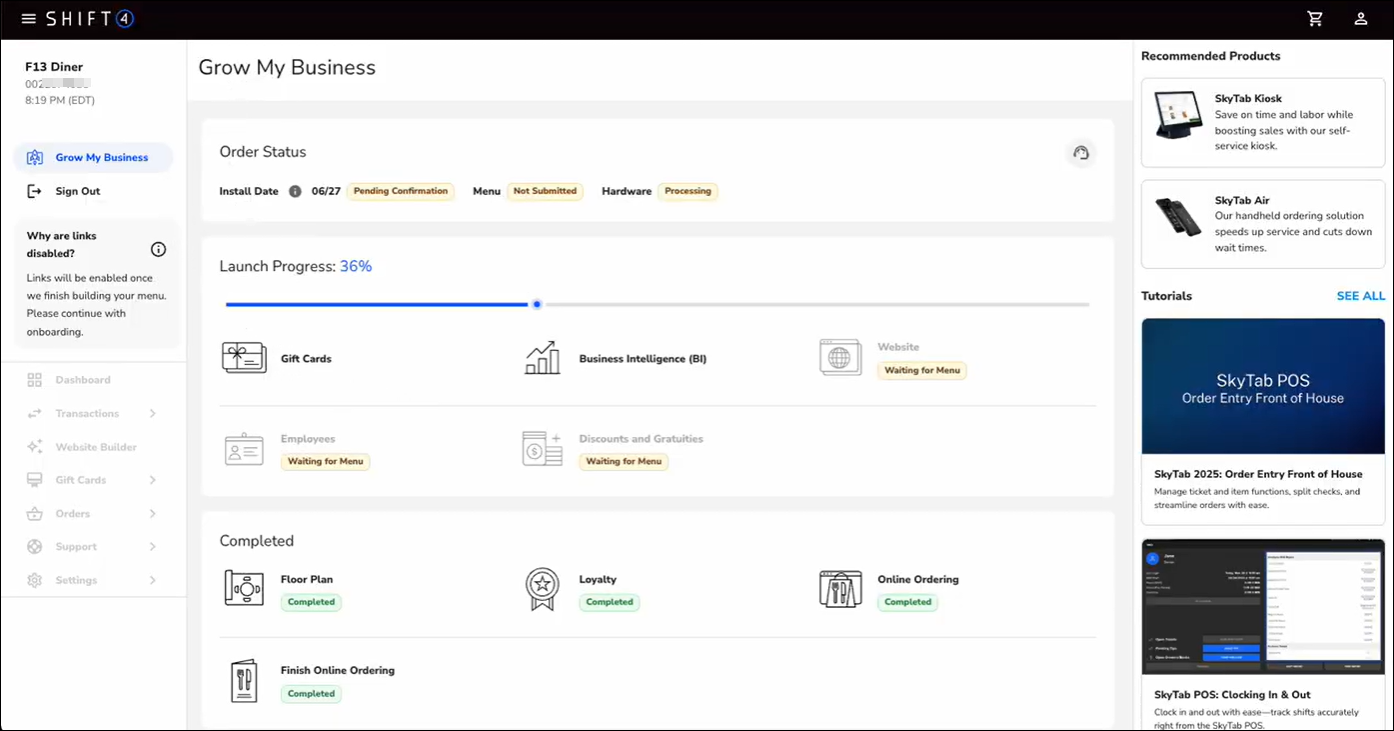
Task: Click the info icon next to links disabled
Action: click(x=158, y=249)
